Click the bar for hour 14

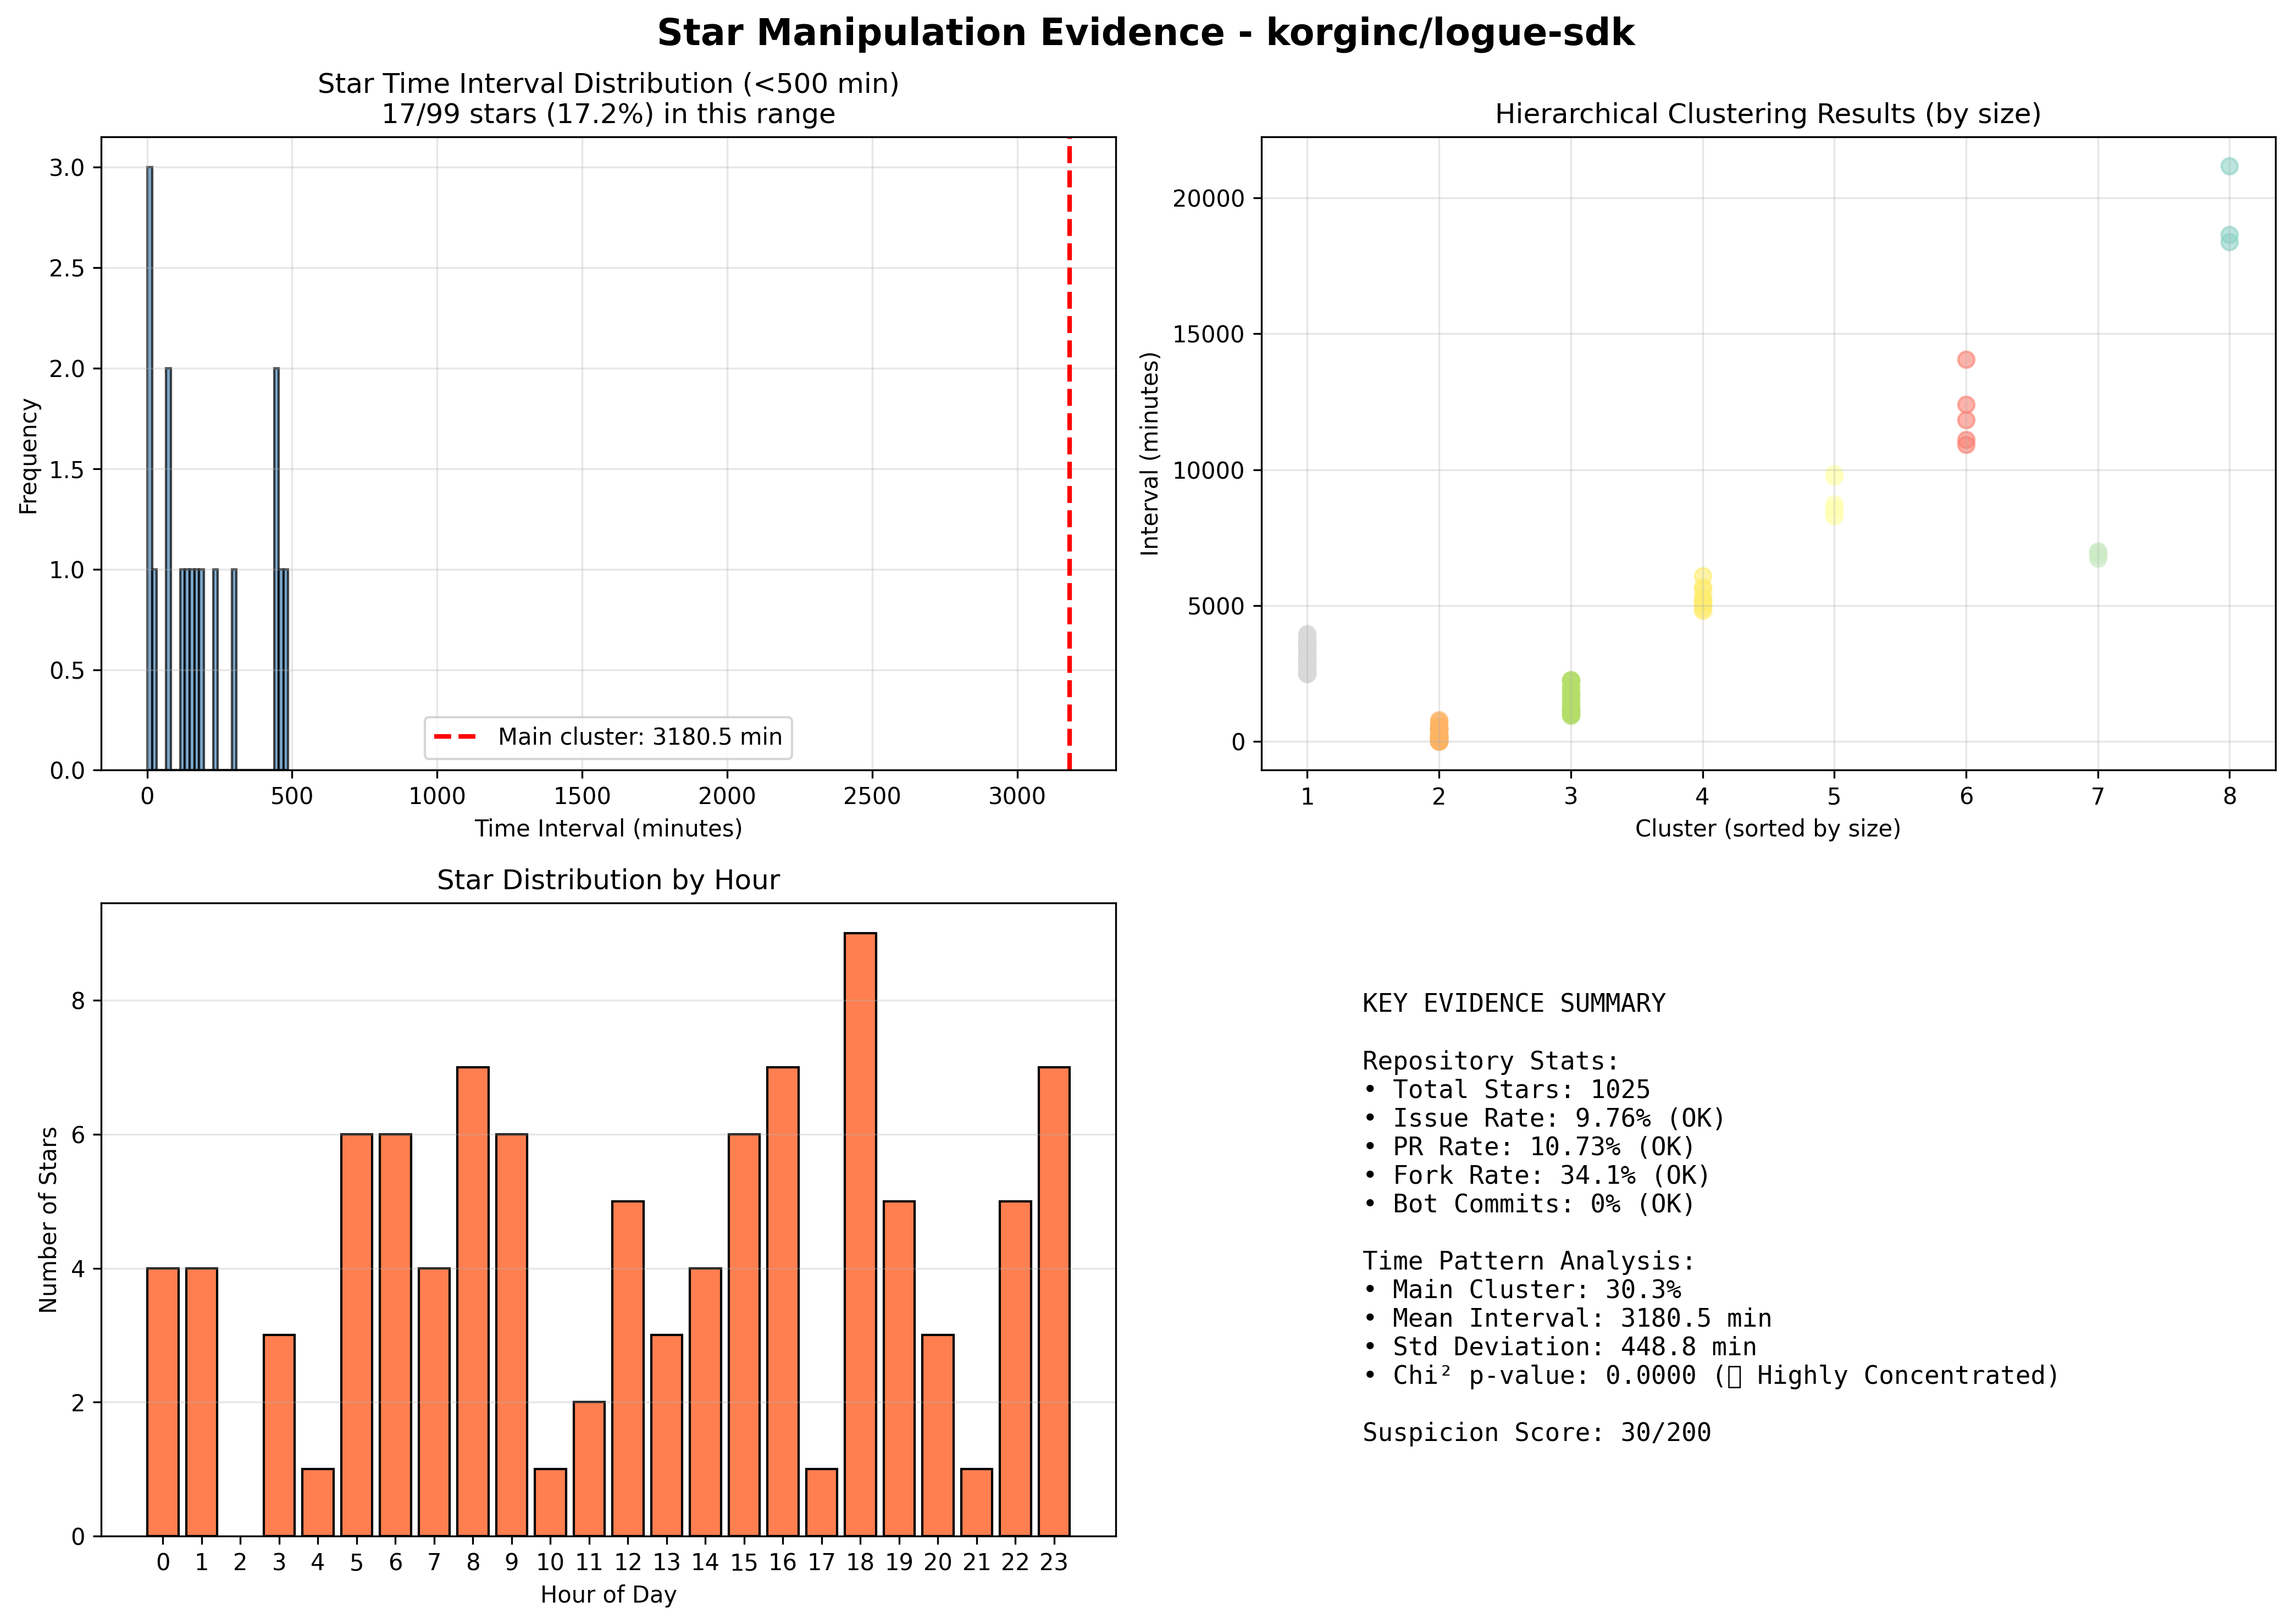click(x=705, y=1402)
